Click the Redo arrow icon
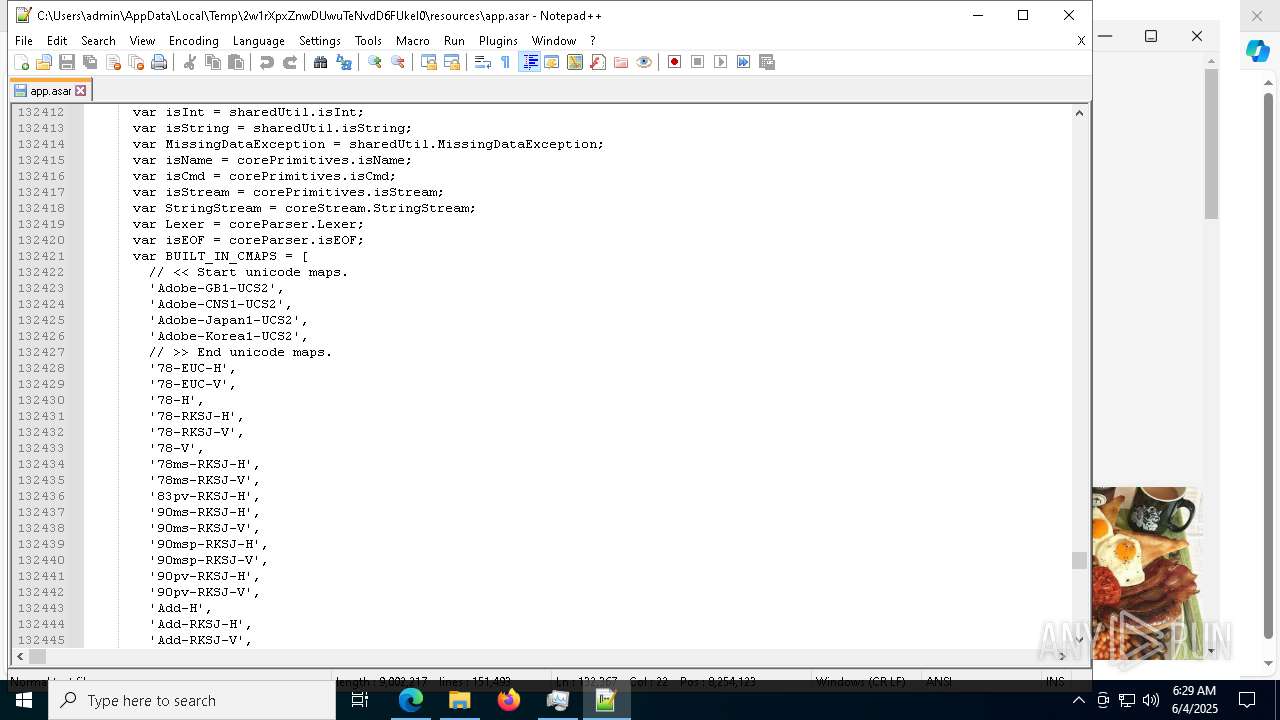Viewport: 1280px width, 720px height. pos(290,62)
